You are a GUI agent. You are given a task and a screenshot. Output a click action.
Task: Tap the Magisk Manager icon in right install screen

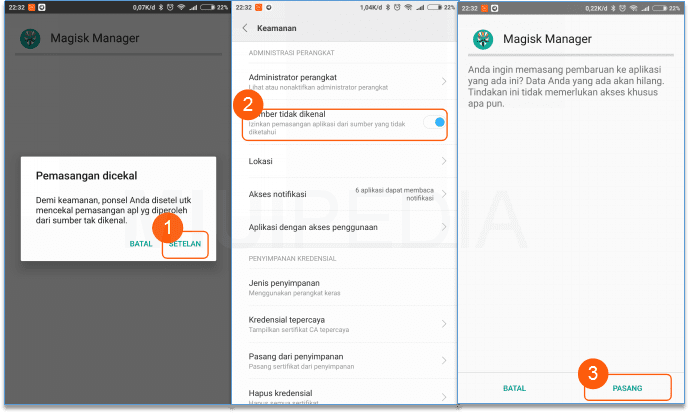[483, 40]
